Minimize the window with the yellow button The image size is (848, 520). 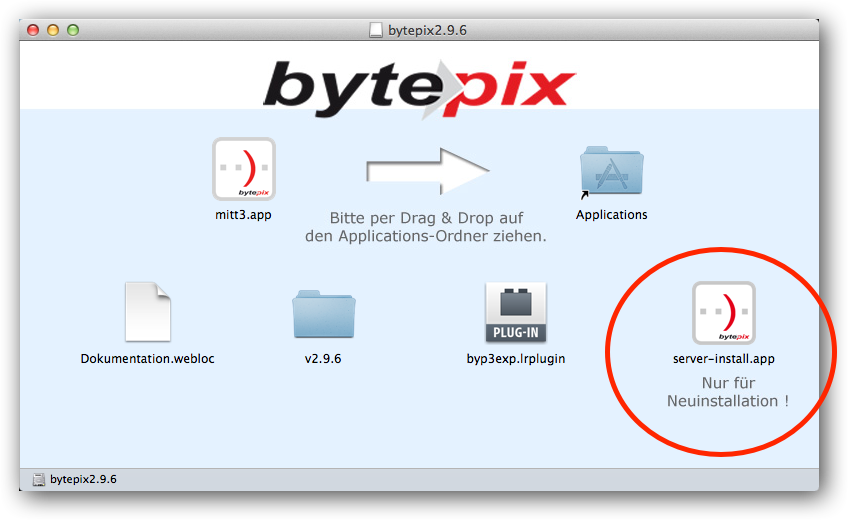(x=53, y=30)
